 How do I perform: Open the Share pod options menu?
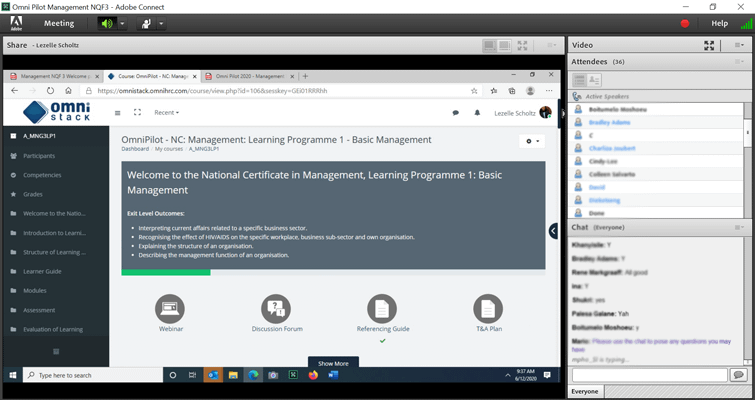pyautogui.click(x=551, y=45)
